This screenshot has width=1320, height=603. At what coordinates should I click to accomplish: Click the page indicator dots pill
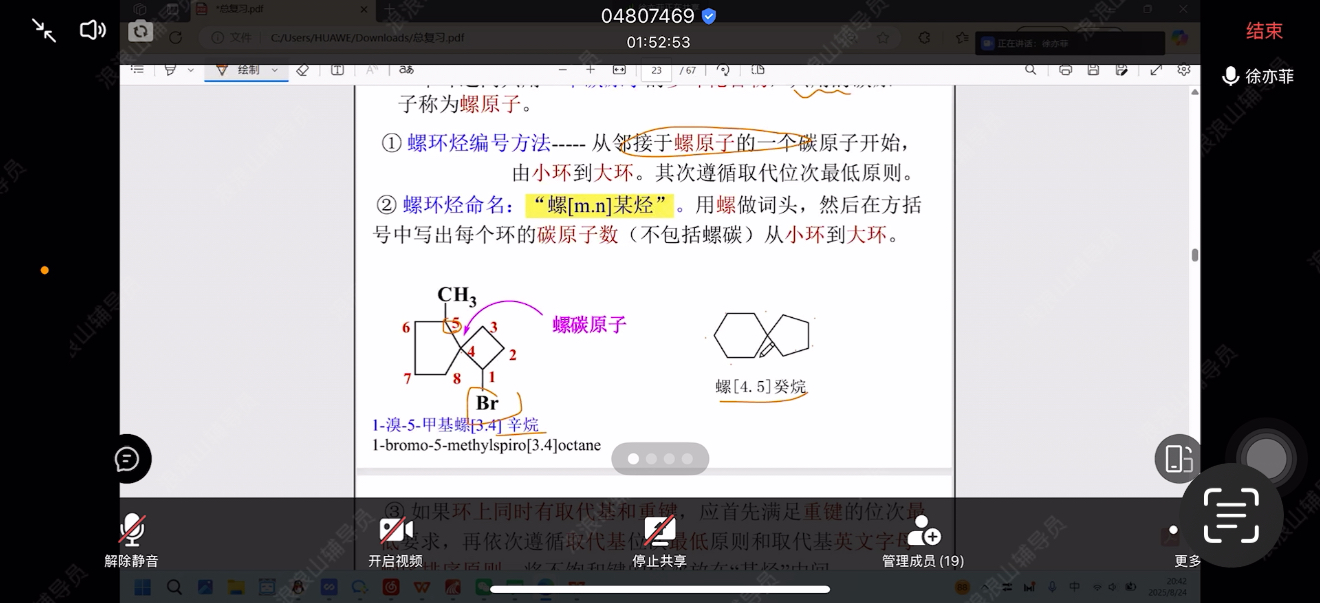[660, 459]
